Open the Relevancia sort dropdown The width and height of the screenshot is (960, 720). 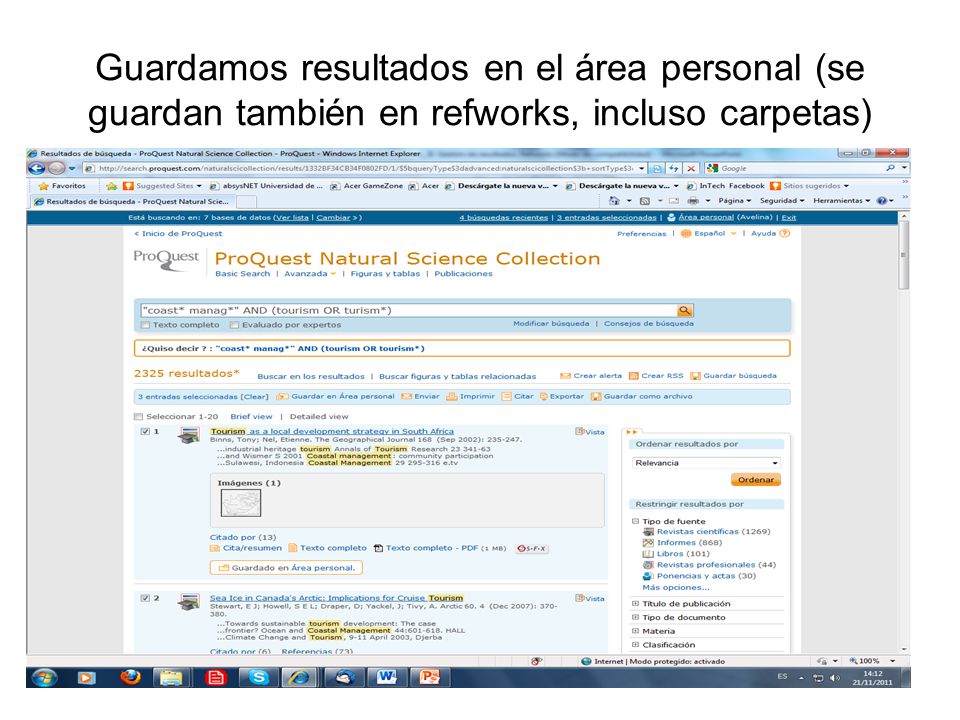point(706,463)
